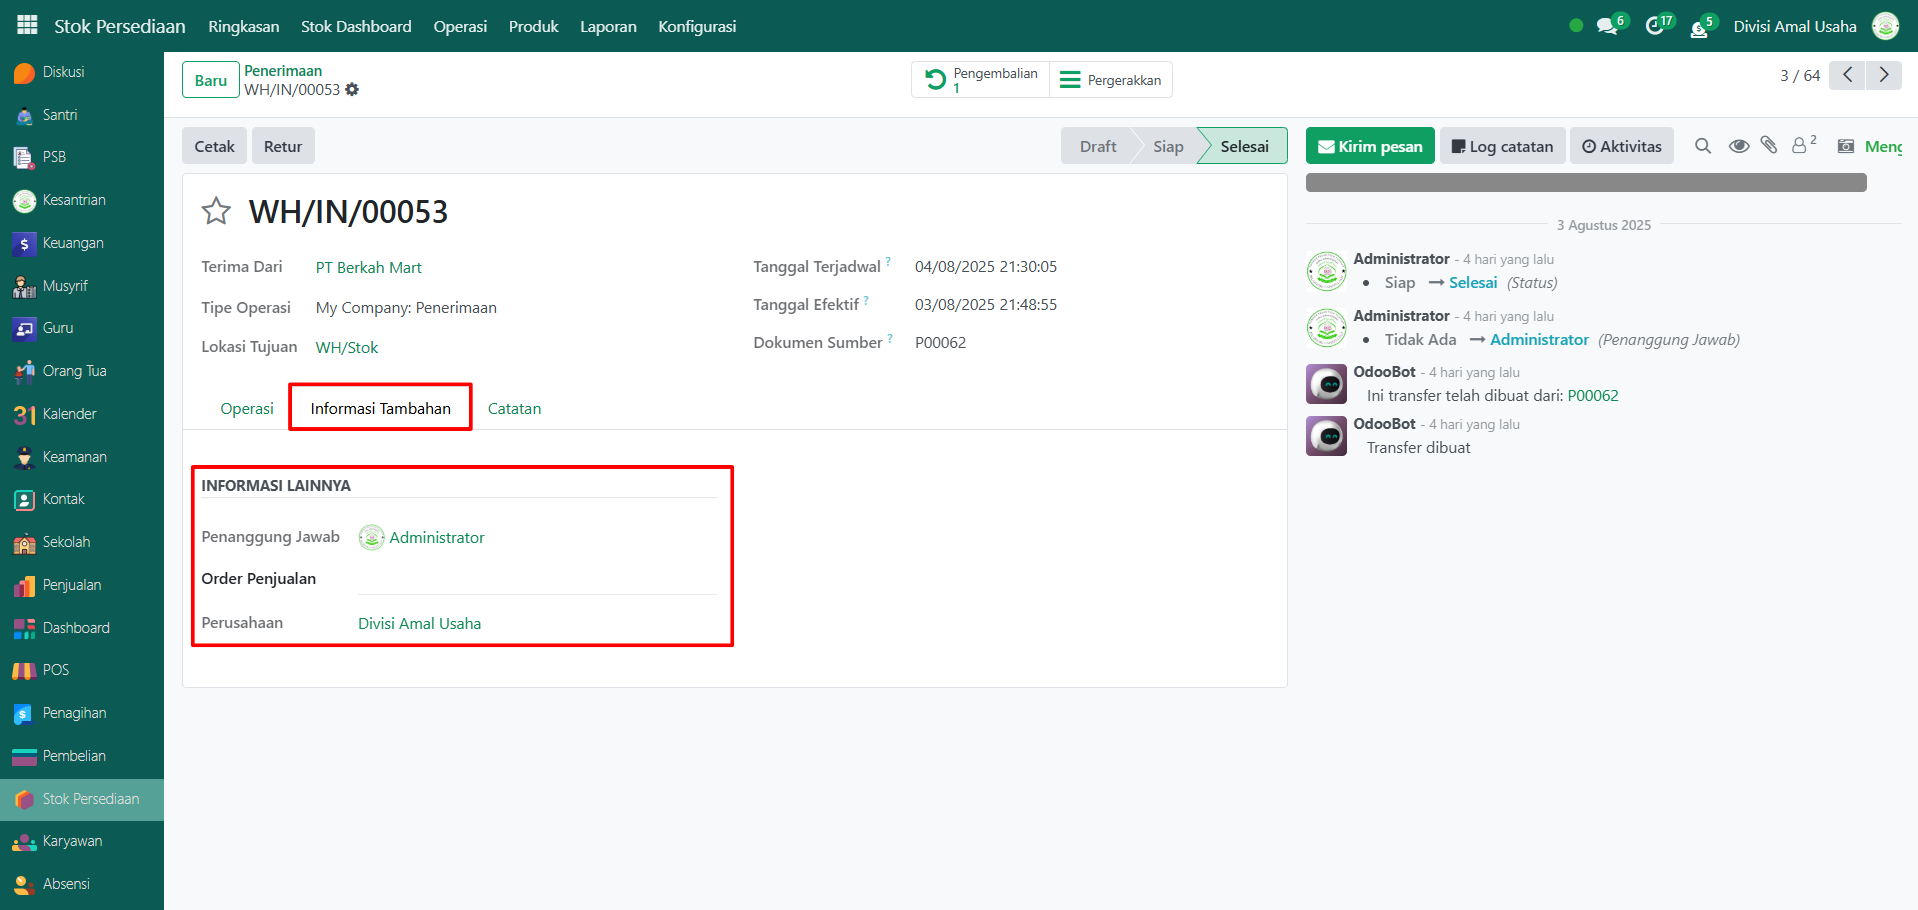Open the followers icon with count 2

[x=1802, y=146]
